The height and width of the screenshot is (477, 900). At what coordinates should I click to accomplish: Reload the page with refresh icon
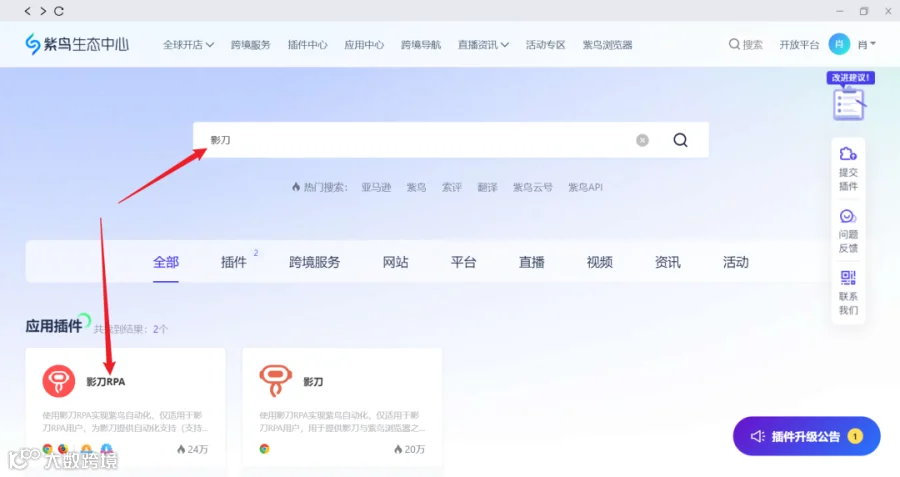click(x=59, y=11)
